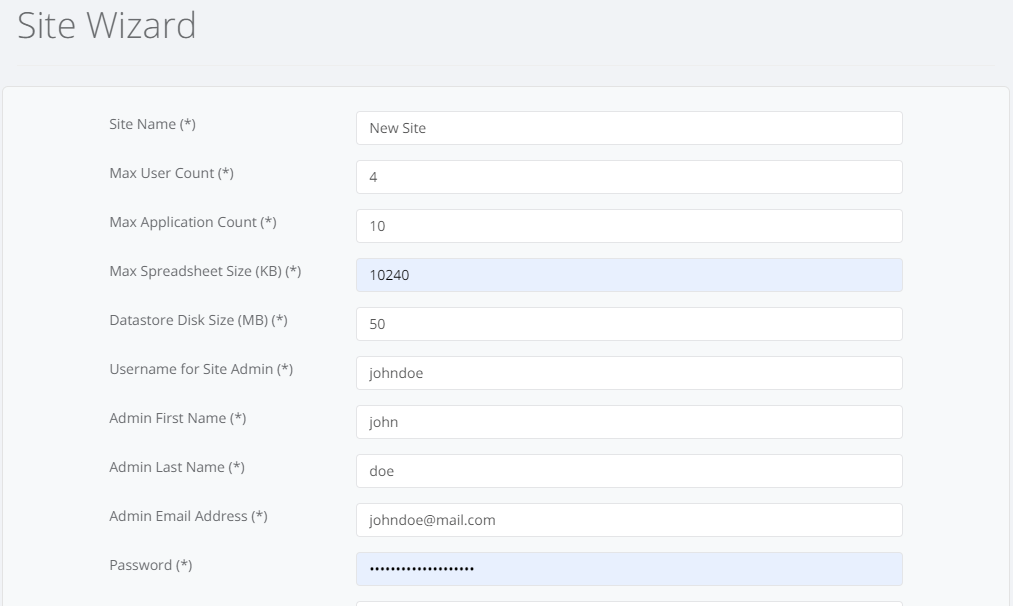The image size is (1013, 606).
Task: Click the Site Wizard page heading
Action: coord(107,26)
